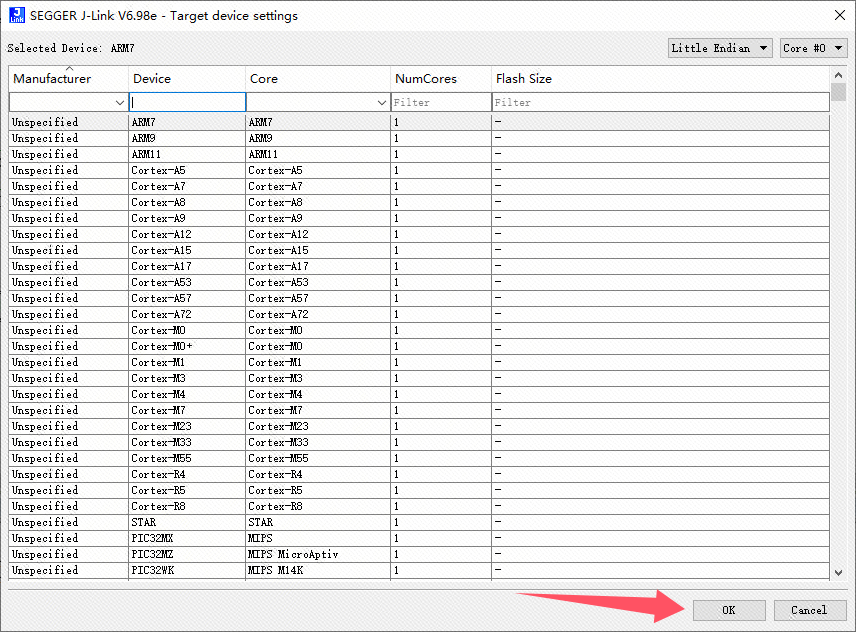The image size is (856, 632).
Task: Open the Little Endian dropdown
Action: [720, 48]
